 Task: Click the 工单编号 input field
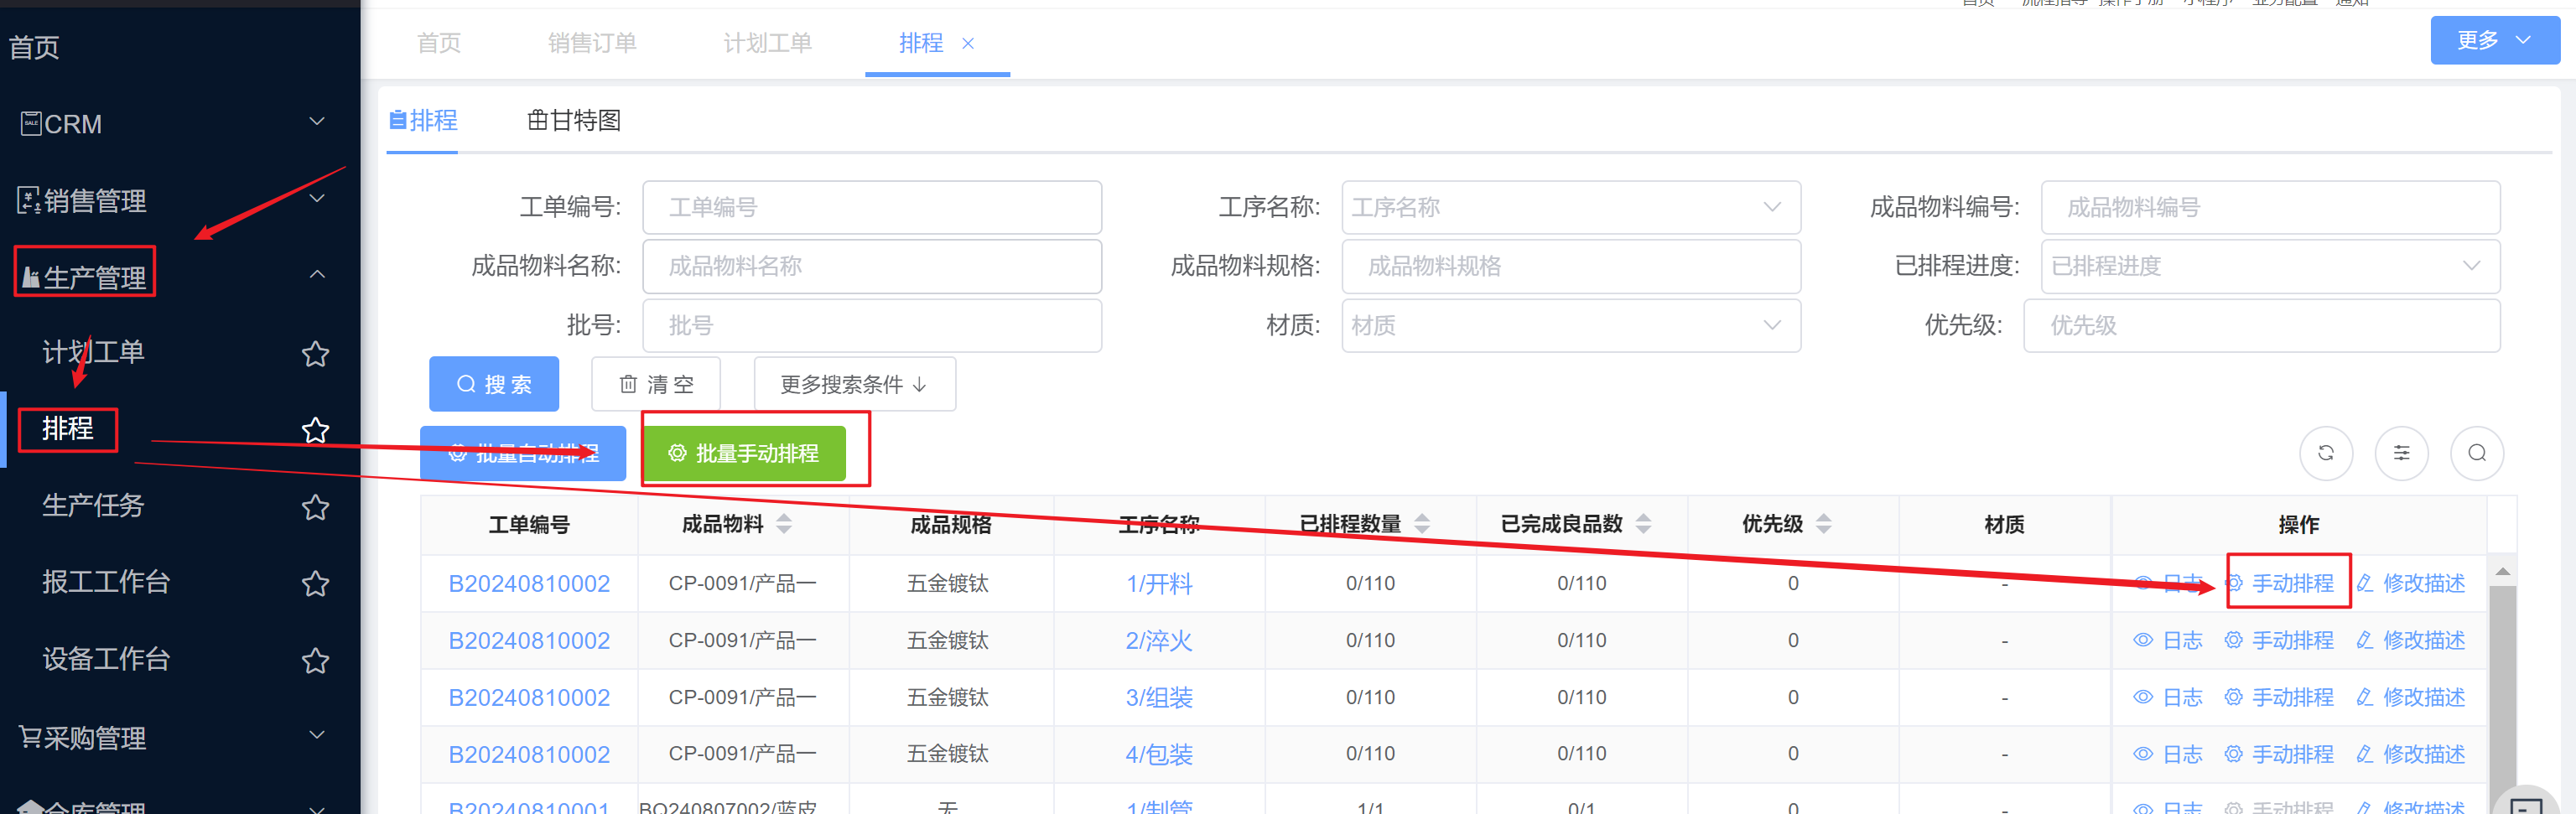tap(872, 207)
